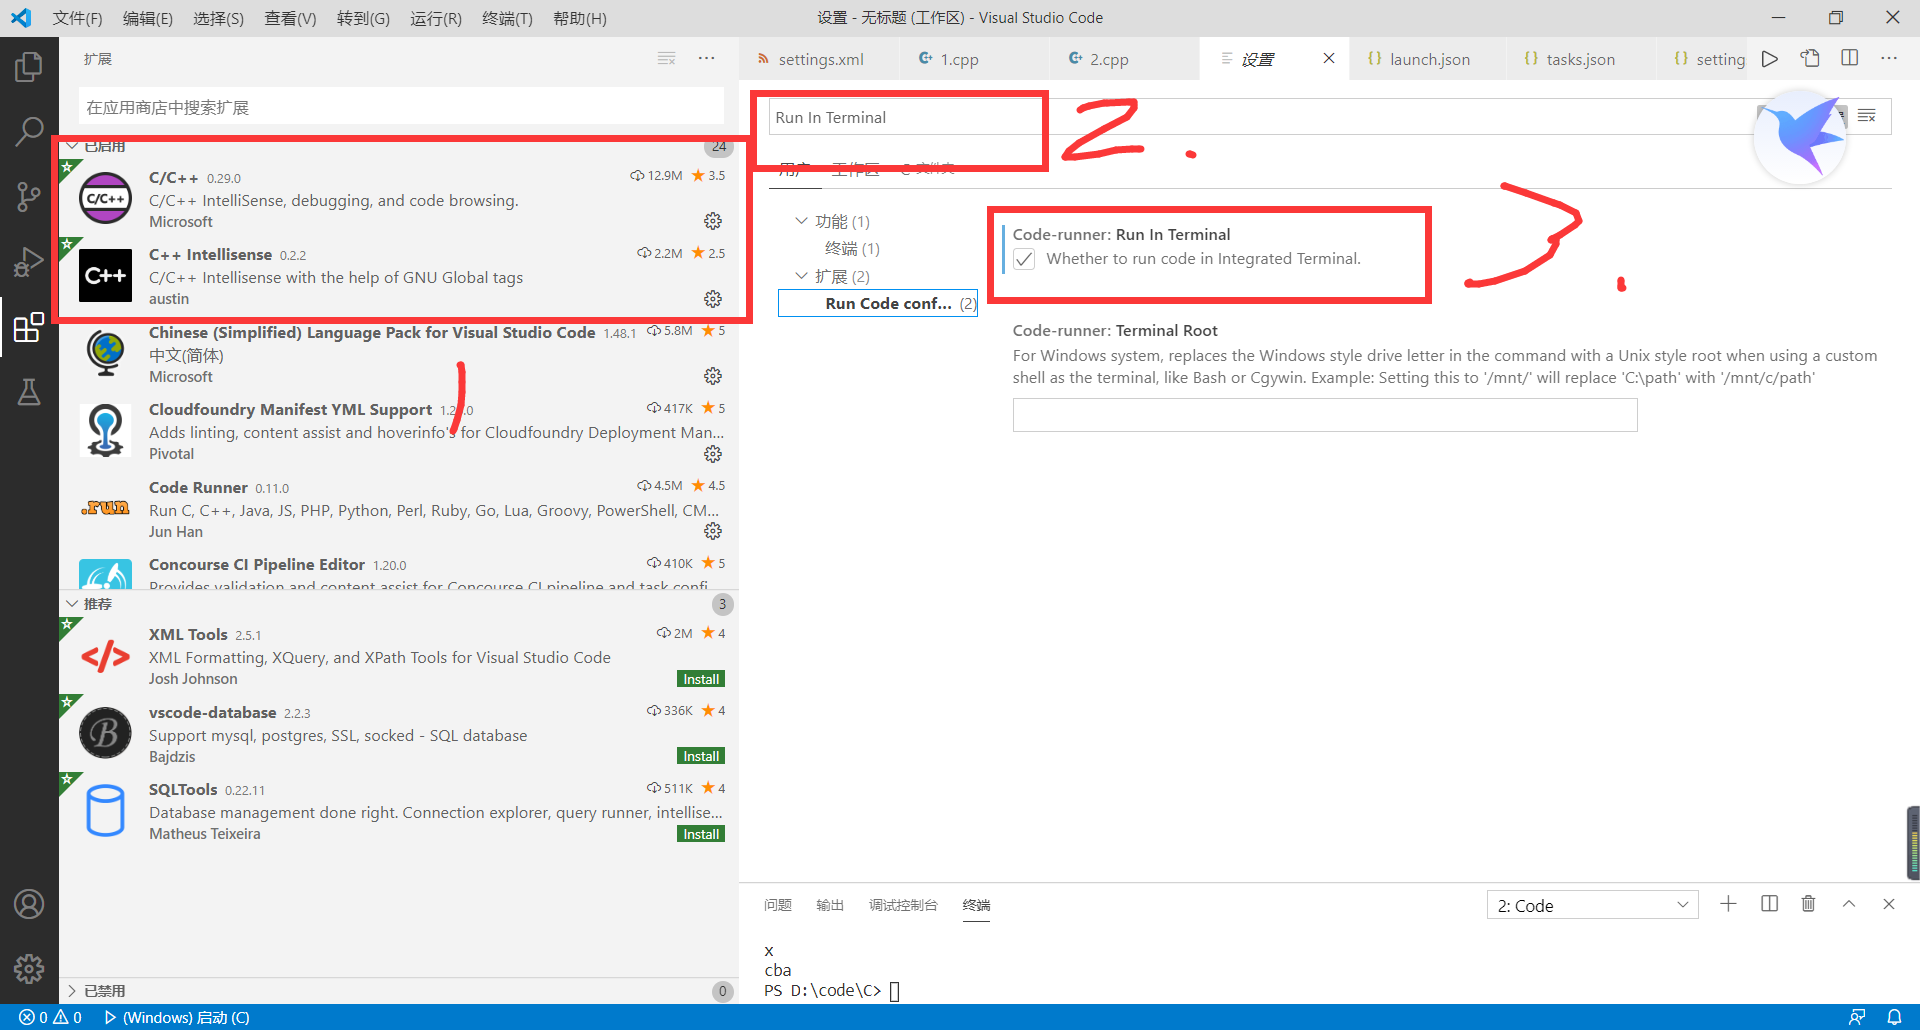Open the terminal selector dropdown 2: Code
This screenshot has height=1030, width=1920.
click(1592, 905)
